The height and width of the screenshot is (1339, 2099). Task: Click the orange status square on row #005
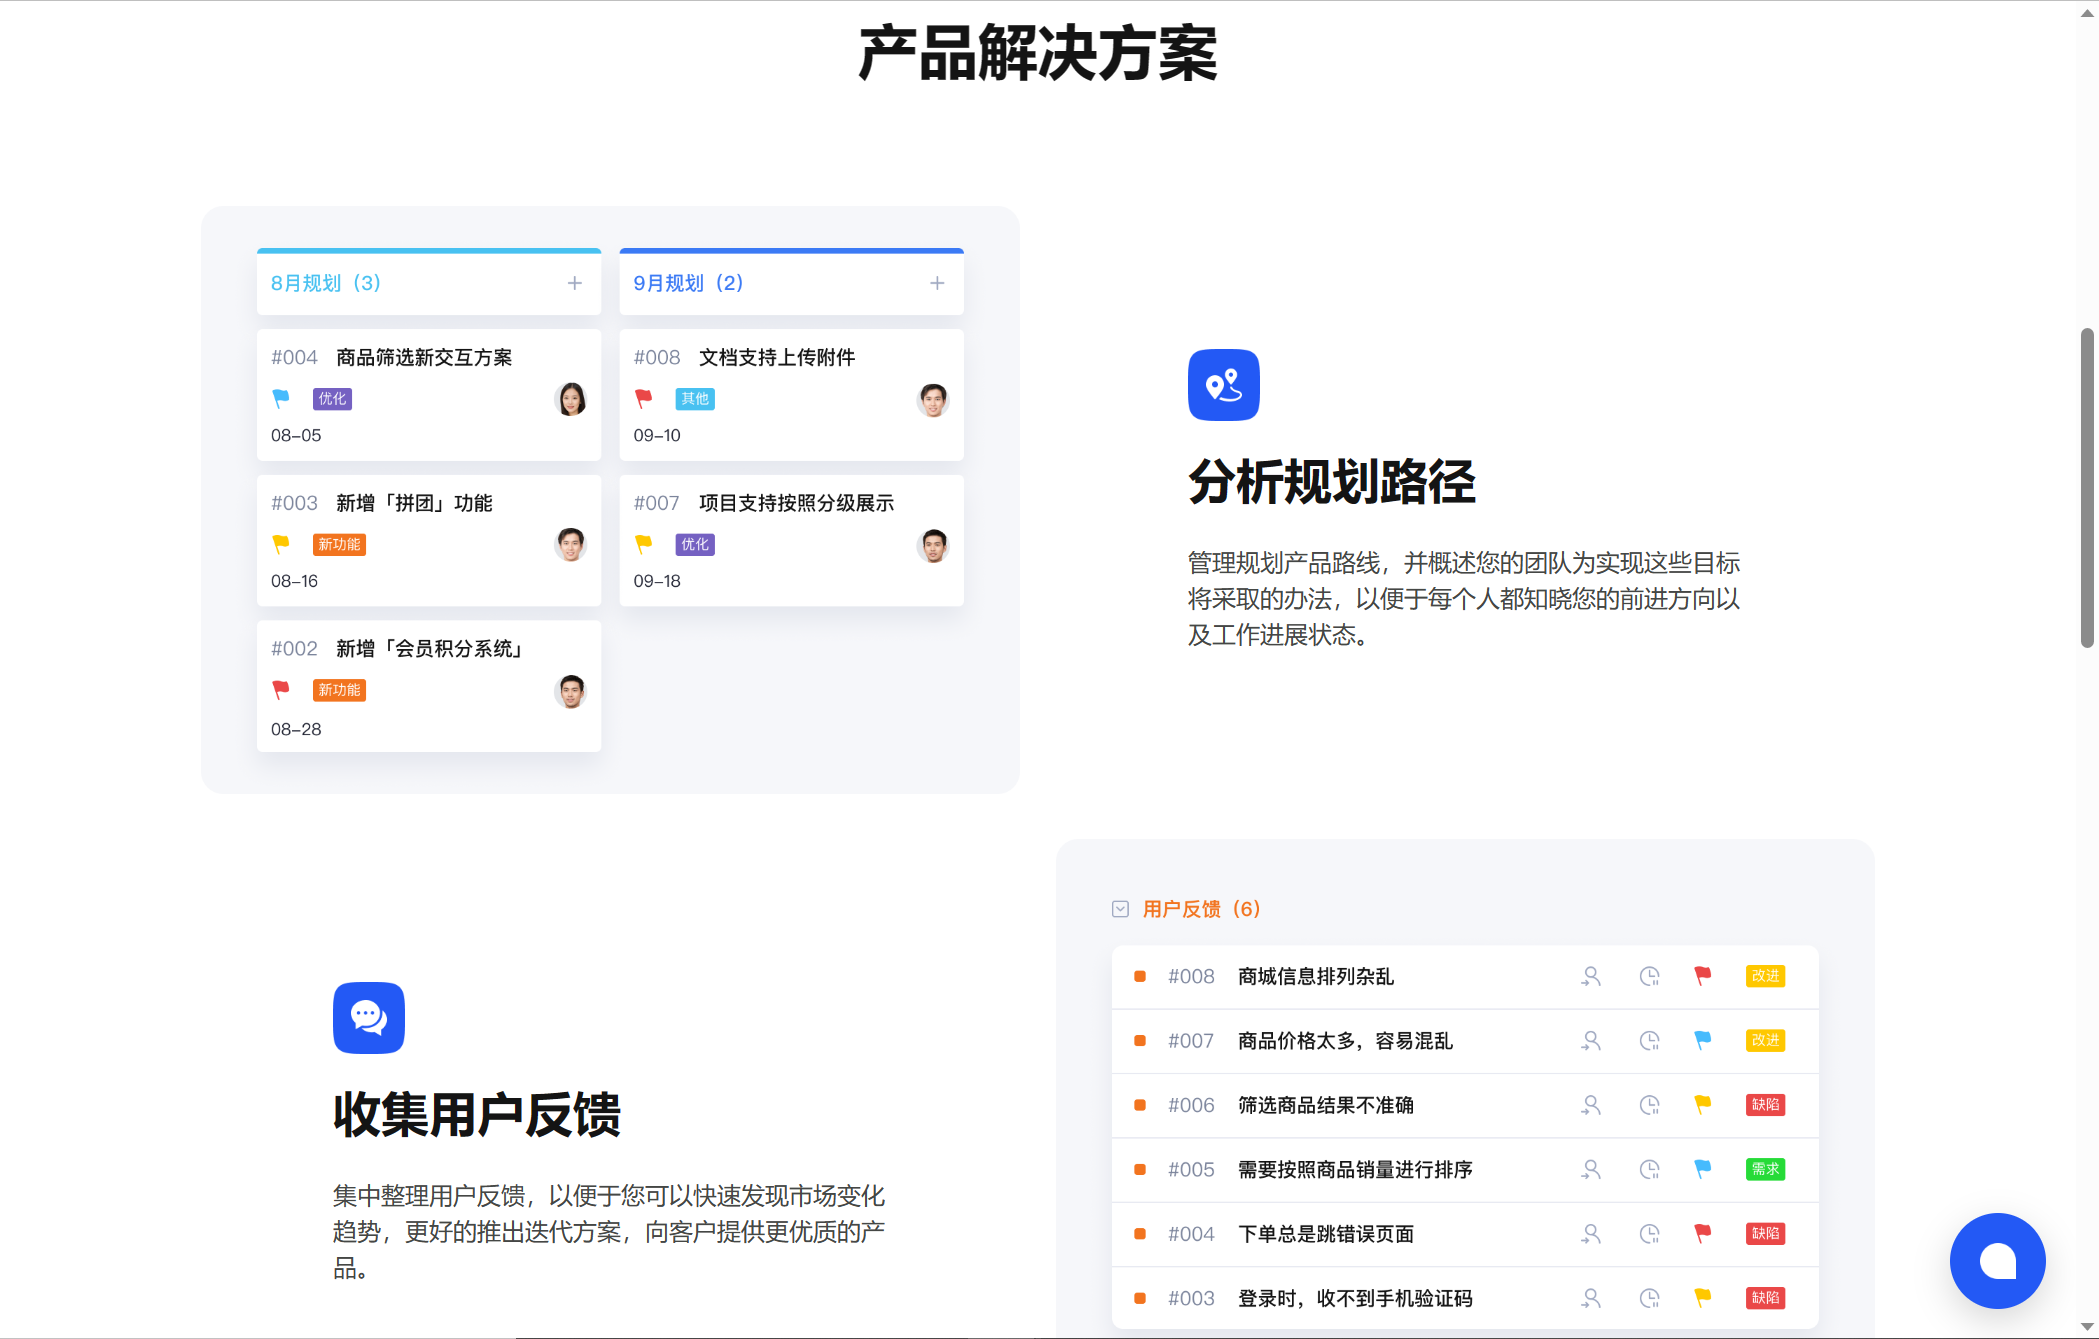coord(1139,1169)
